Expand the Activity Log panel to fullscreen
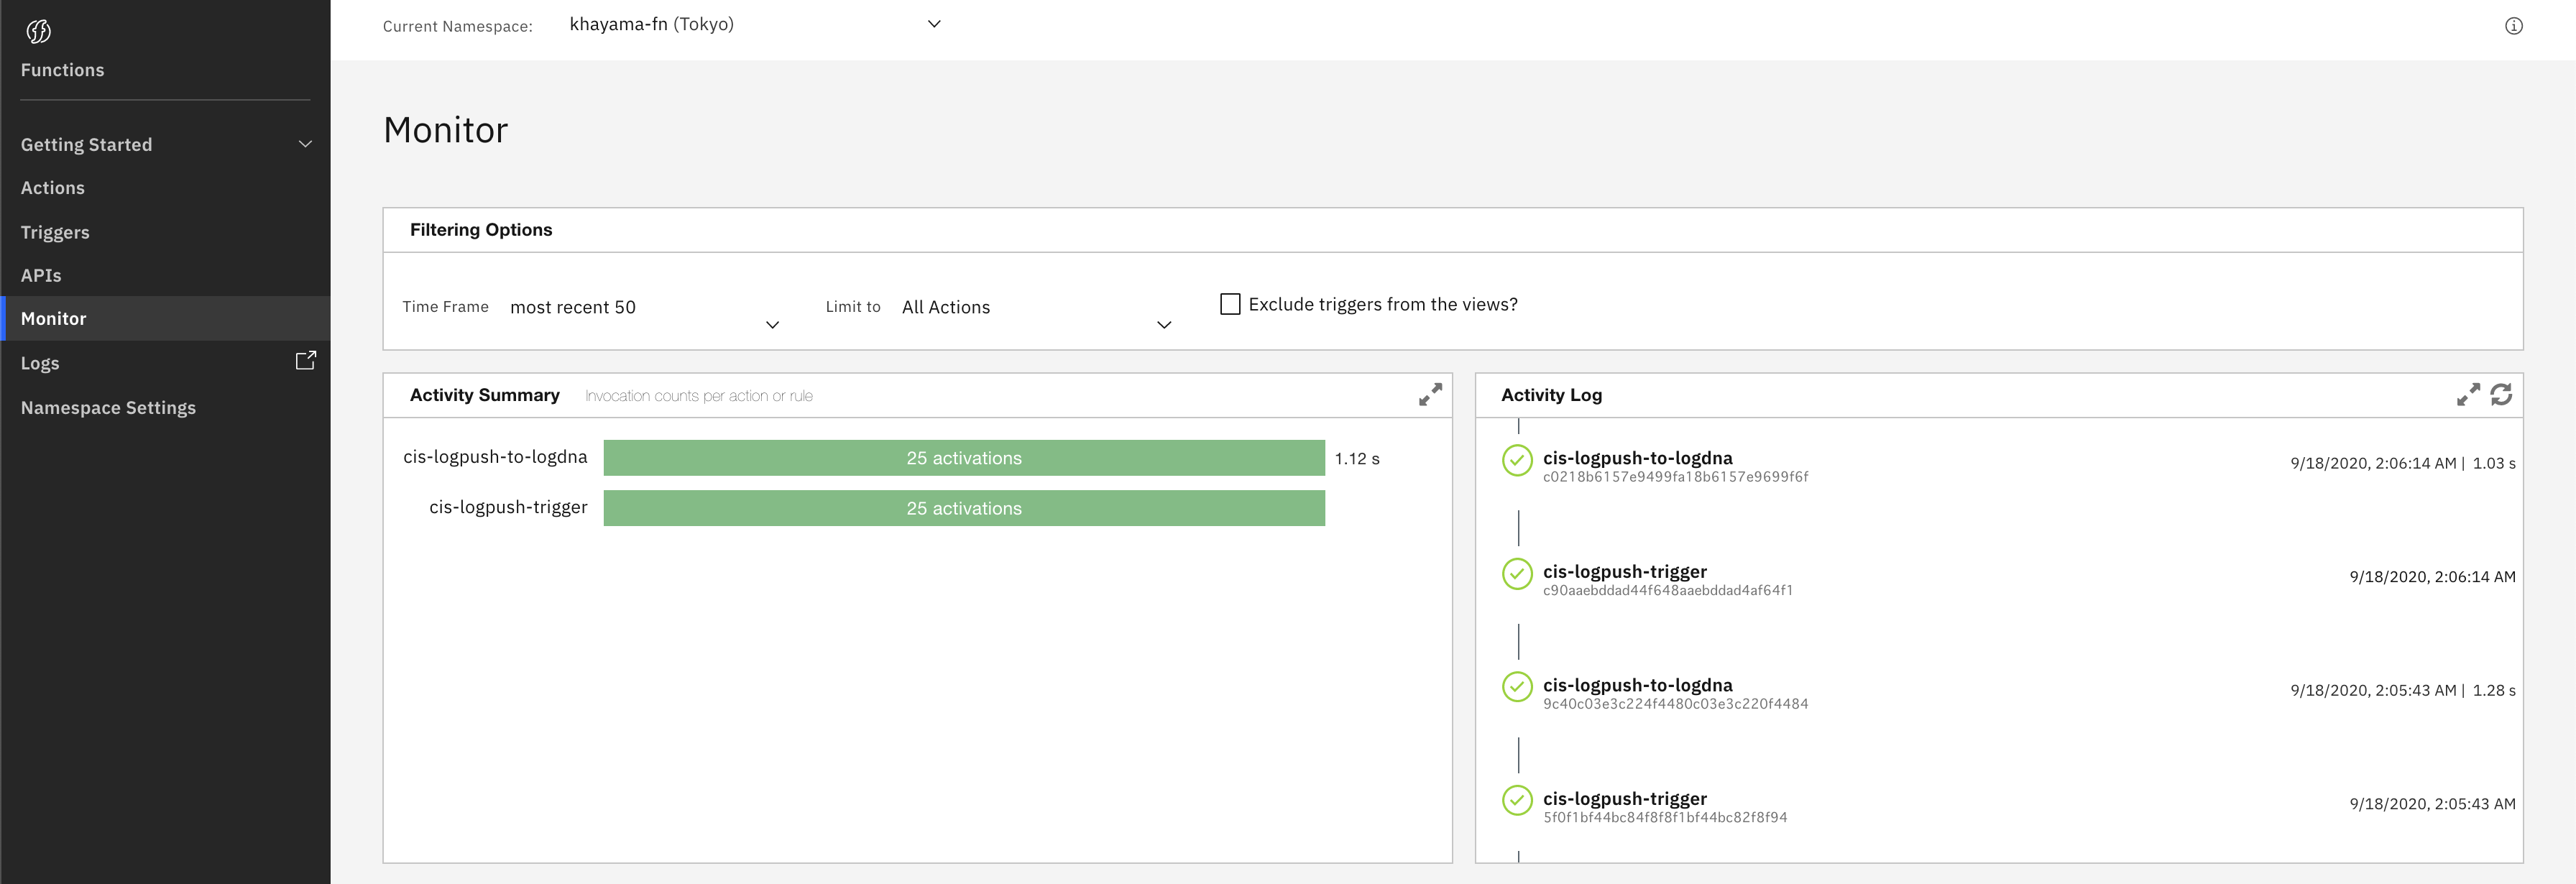The width and height of the screenshot is (2576, 884). (x=2467, y=395)
